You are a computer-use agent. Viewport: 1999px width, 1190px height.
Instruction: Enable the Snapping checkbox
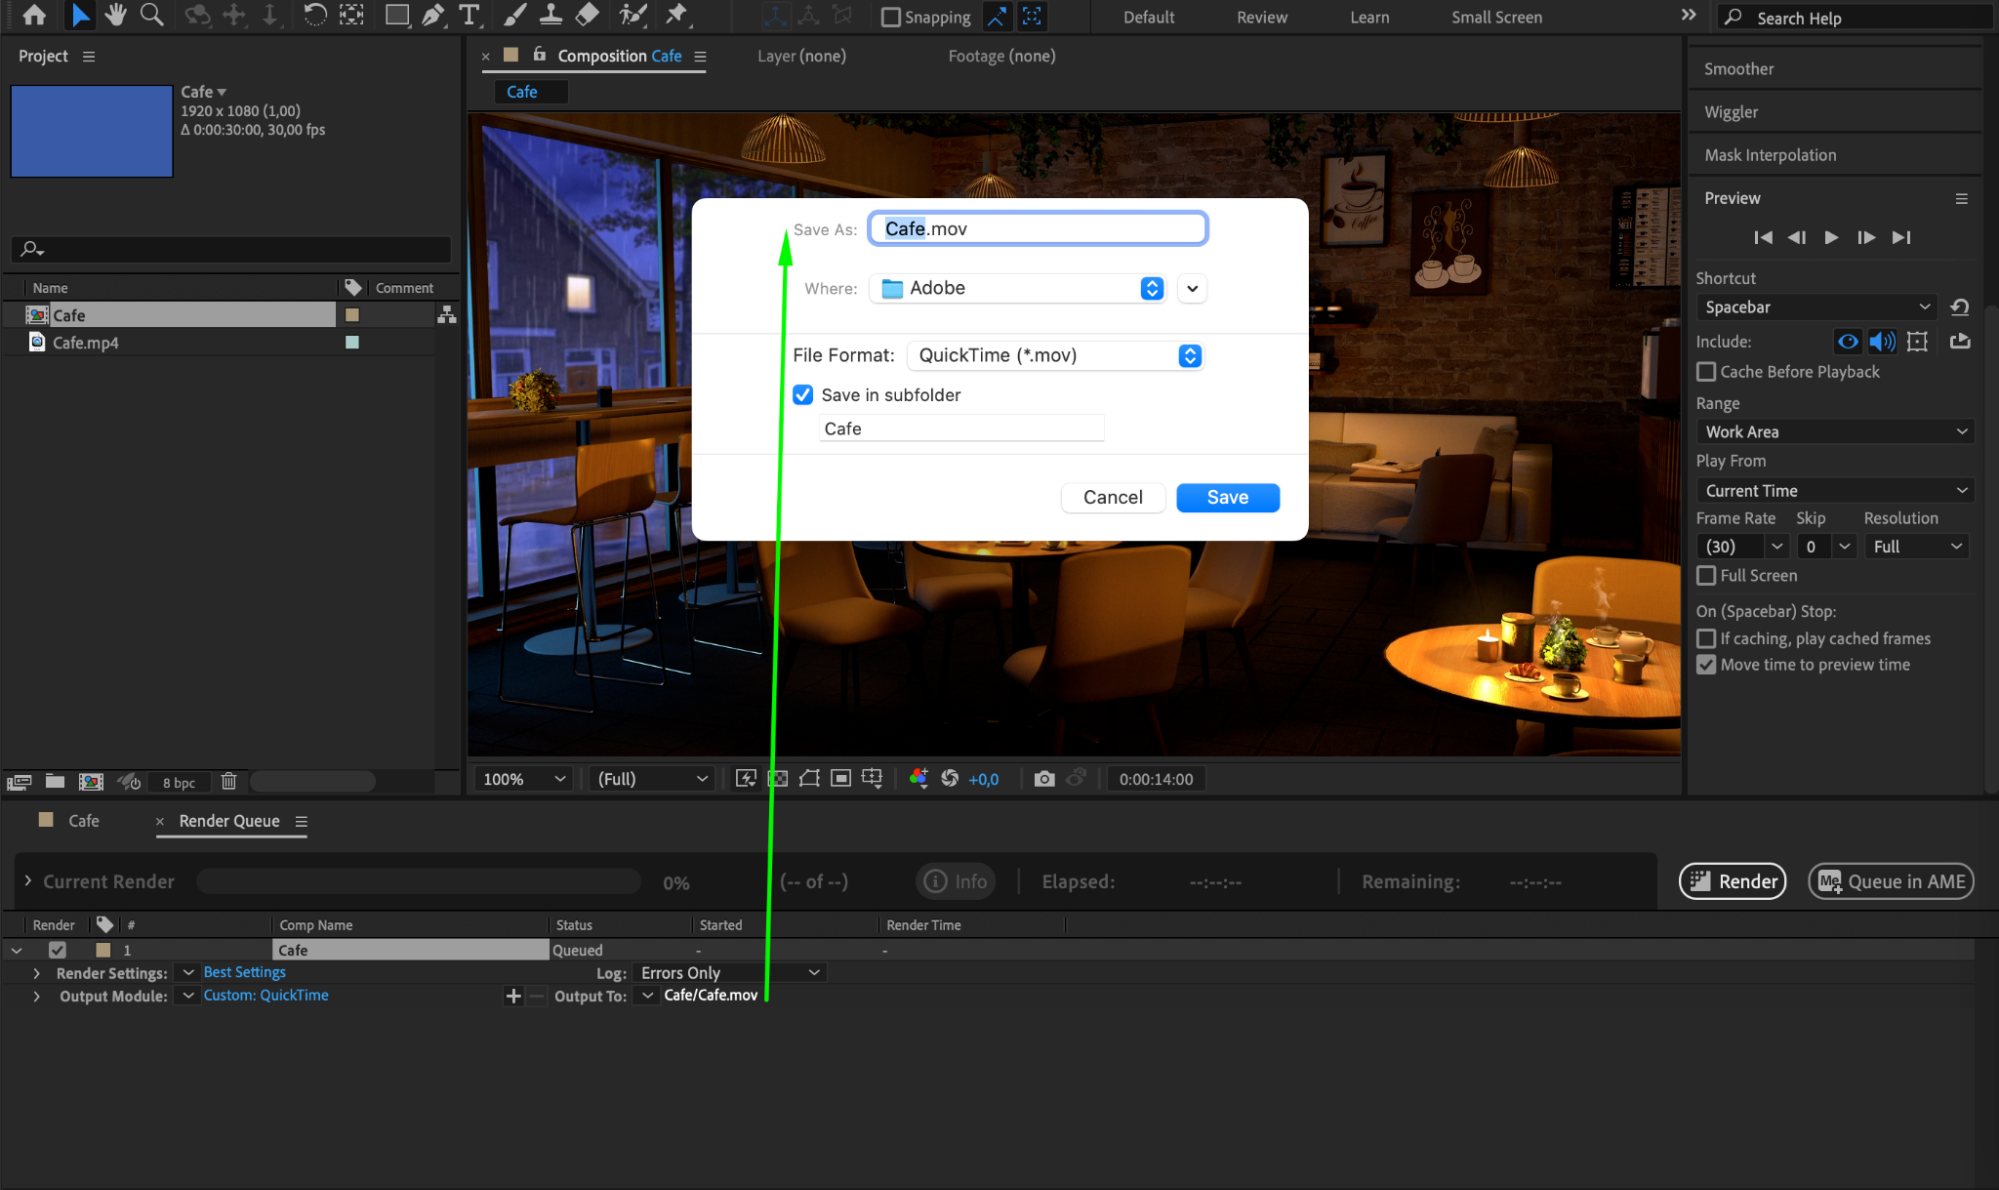(890, 17)
